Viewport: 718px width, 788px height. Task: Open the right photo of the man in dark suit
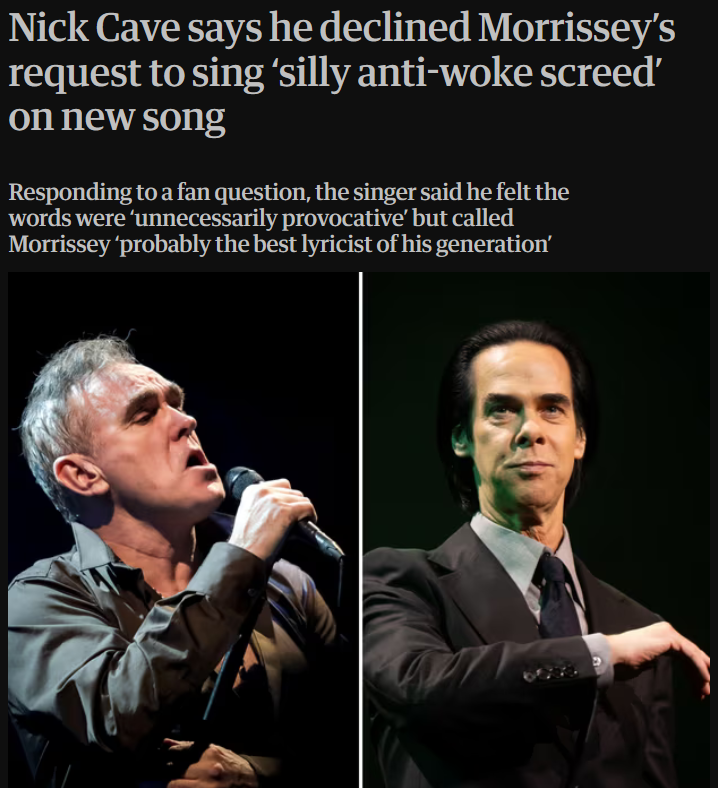coord(536,530)
